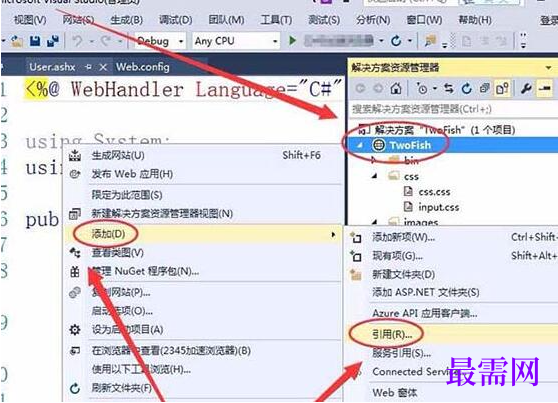Open the 网站(S) menu
This screenshot has width=558, height=403.
(78, 20)
